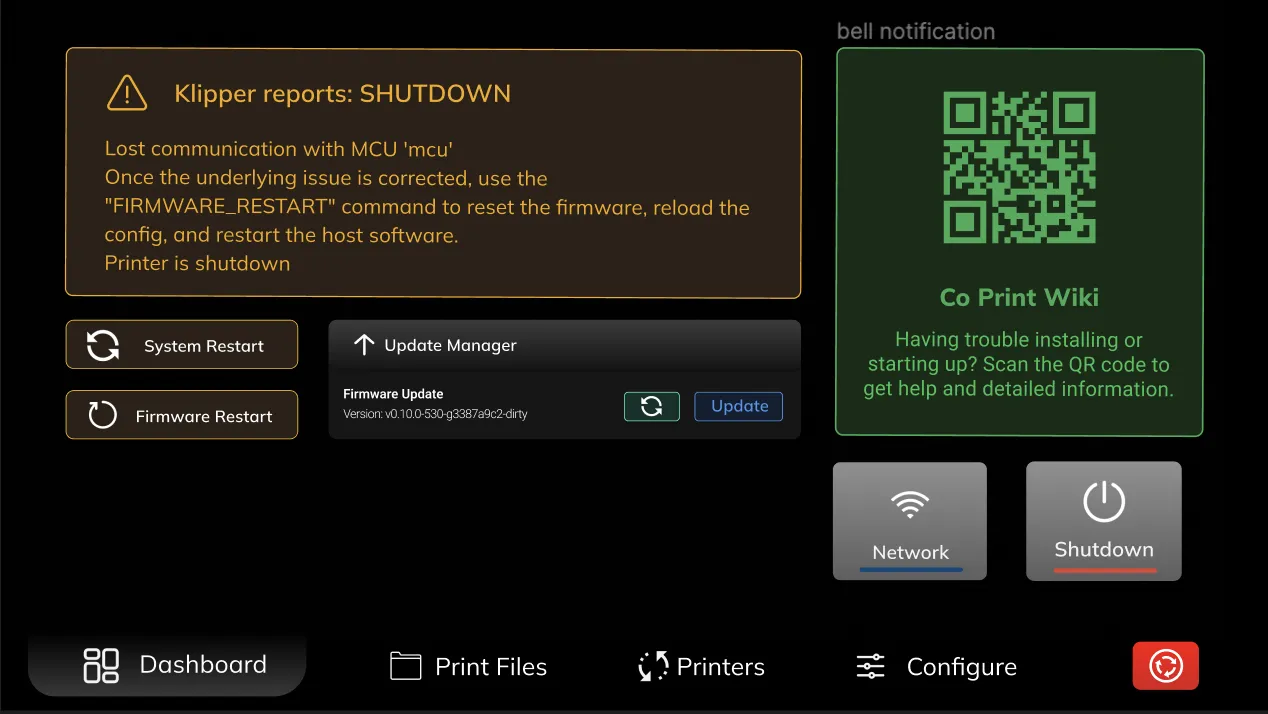Click the 'Lost communication with MCU' line
Screen dimensions: 1268x714
point(279,149)
